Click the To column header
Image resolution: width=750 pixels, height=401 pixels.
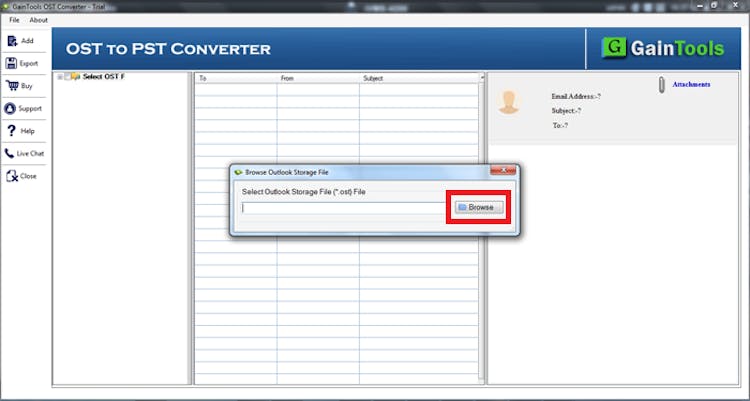[235, 78]
